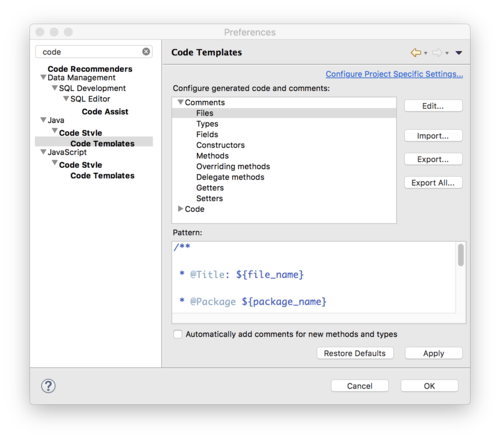Select the Constructors comment template
This screenshot has height=440, width=500.
pos(220,145)
